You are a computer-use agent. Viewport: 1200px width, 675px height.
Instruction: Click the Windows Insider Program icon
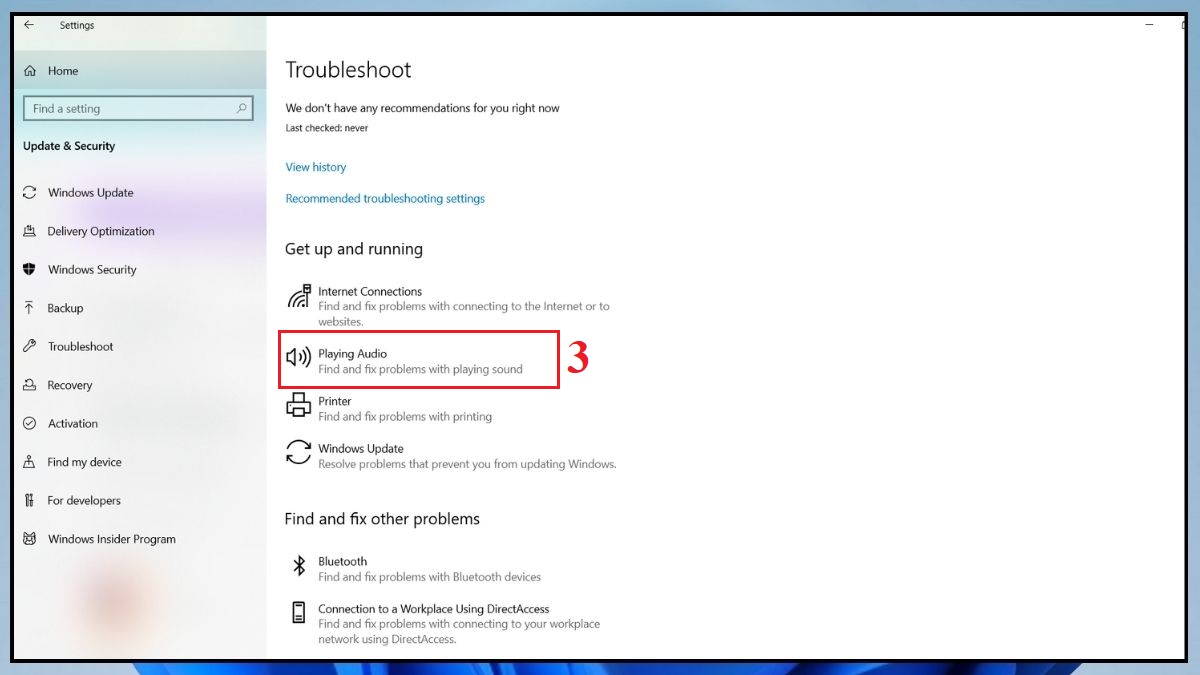[30, 539]
